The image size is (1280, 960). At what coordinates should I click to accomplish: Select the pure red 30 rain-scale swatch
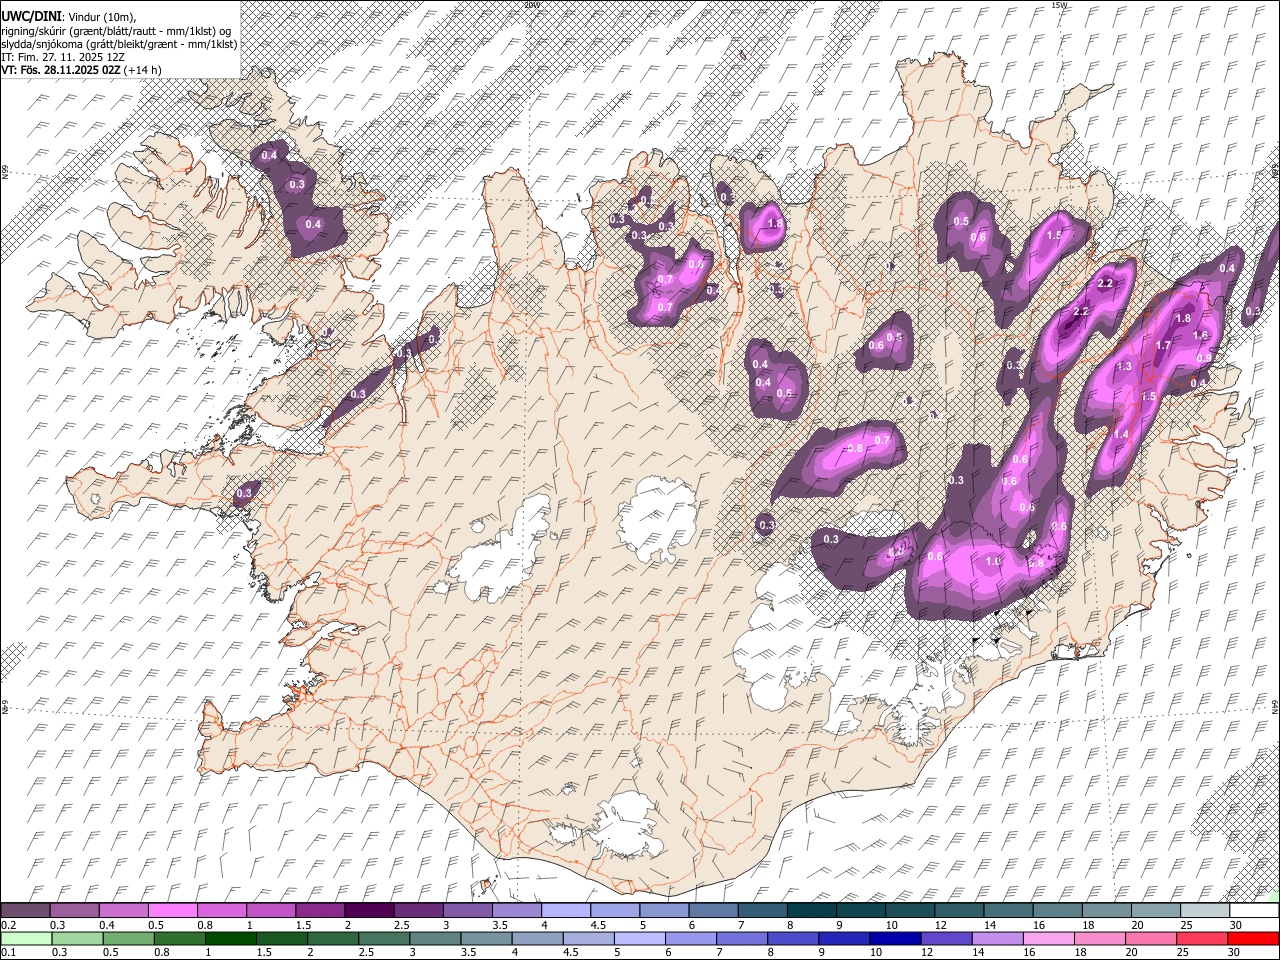point(1254,938)
